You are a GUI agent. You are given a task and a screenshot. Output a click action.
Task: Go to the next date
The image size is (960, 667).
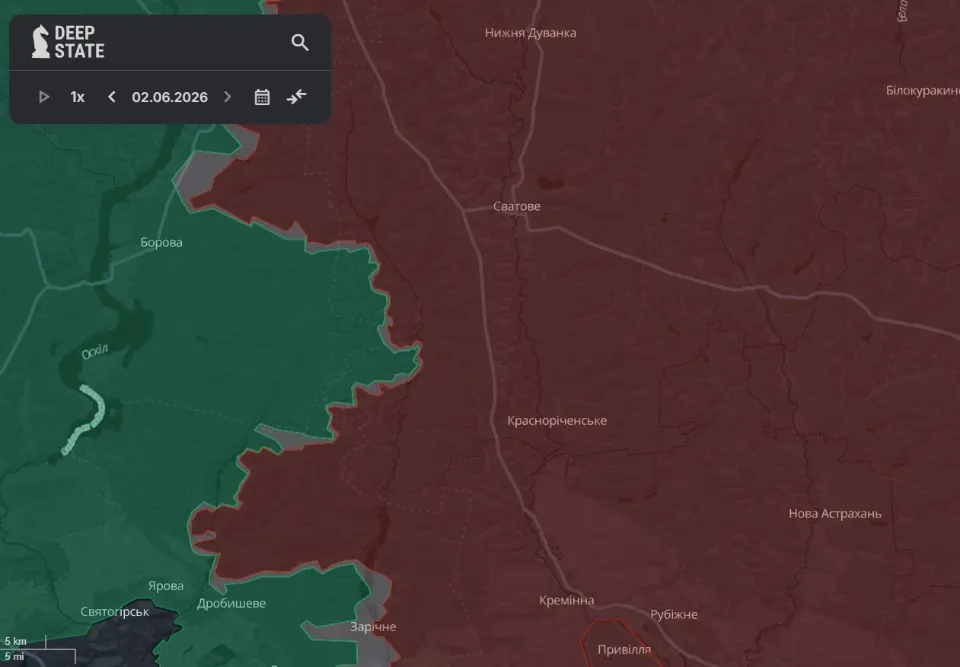(x=228, y=97)
